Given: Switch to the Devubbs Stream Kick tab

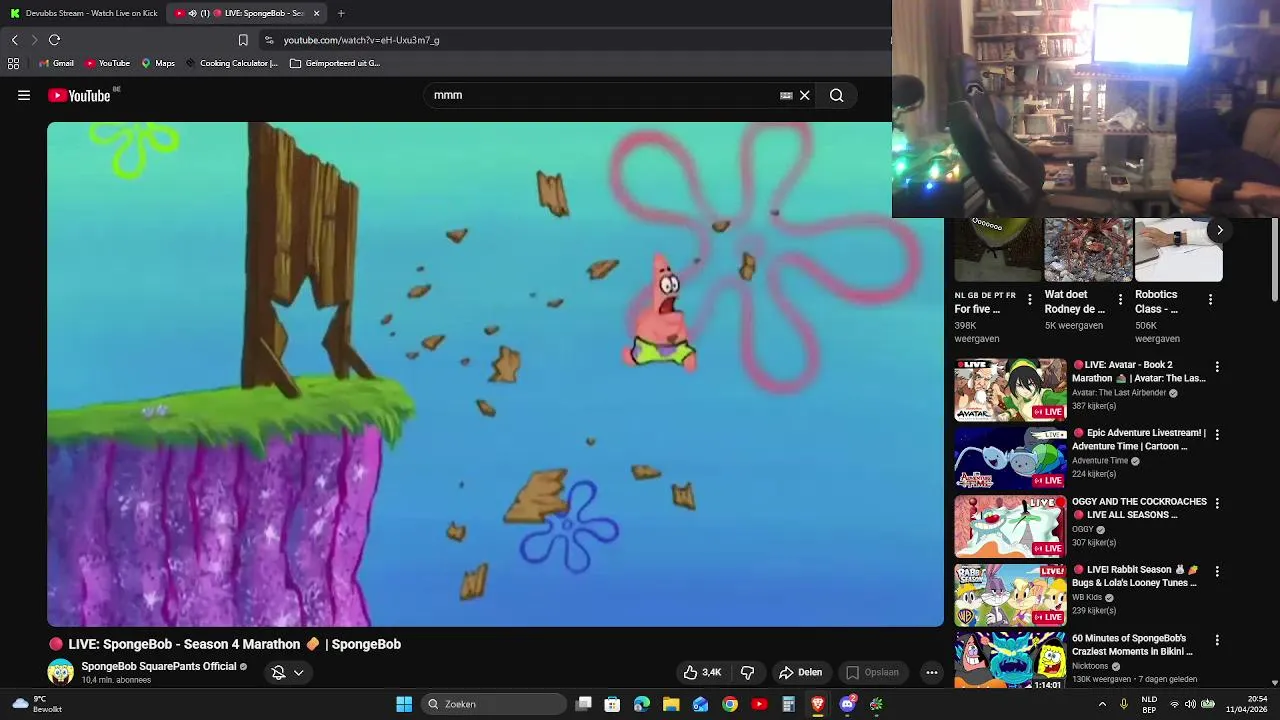Looking at the screenshot, I should coord(83,13).
